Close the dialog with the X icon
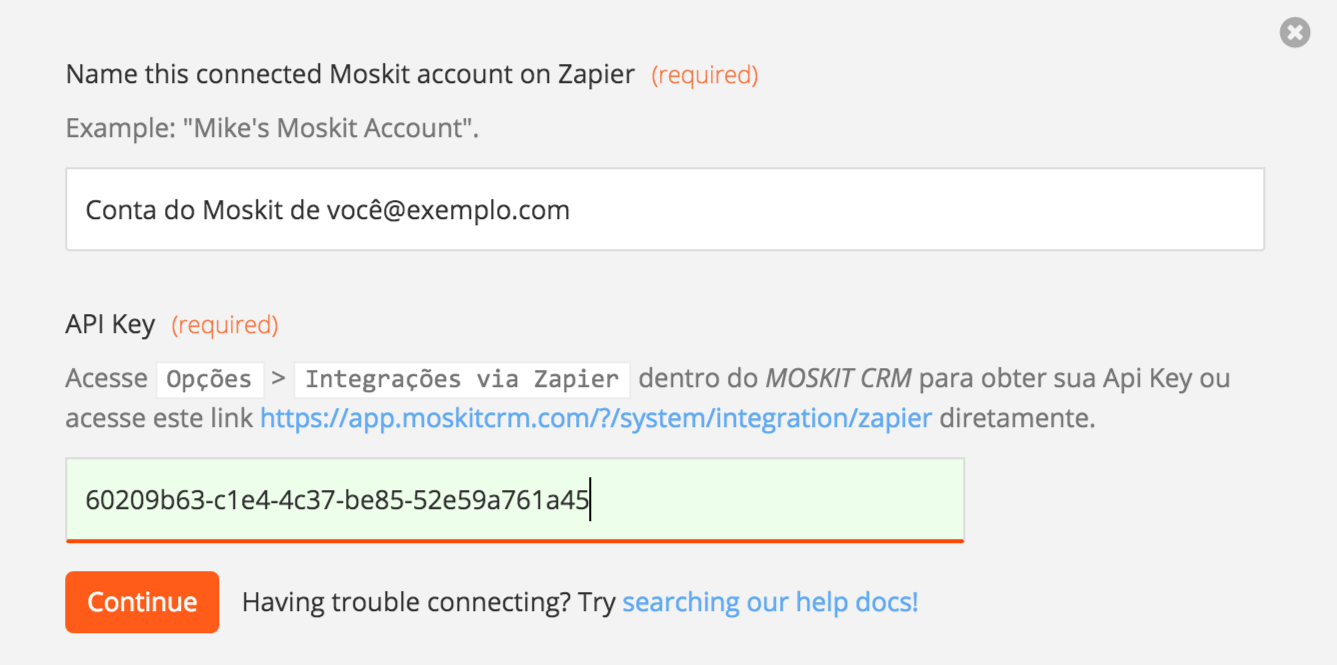The height and width of the screenshot is (665, 1337). [x=1295, y=33]
